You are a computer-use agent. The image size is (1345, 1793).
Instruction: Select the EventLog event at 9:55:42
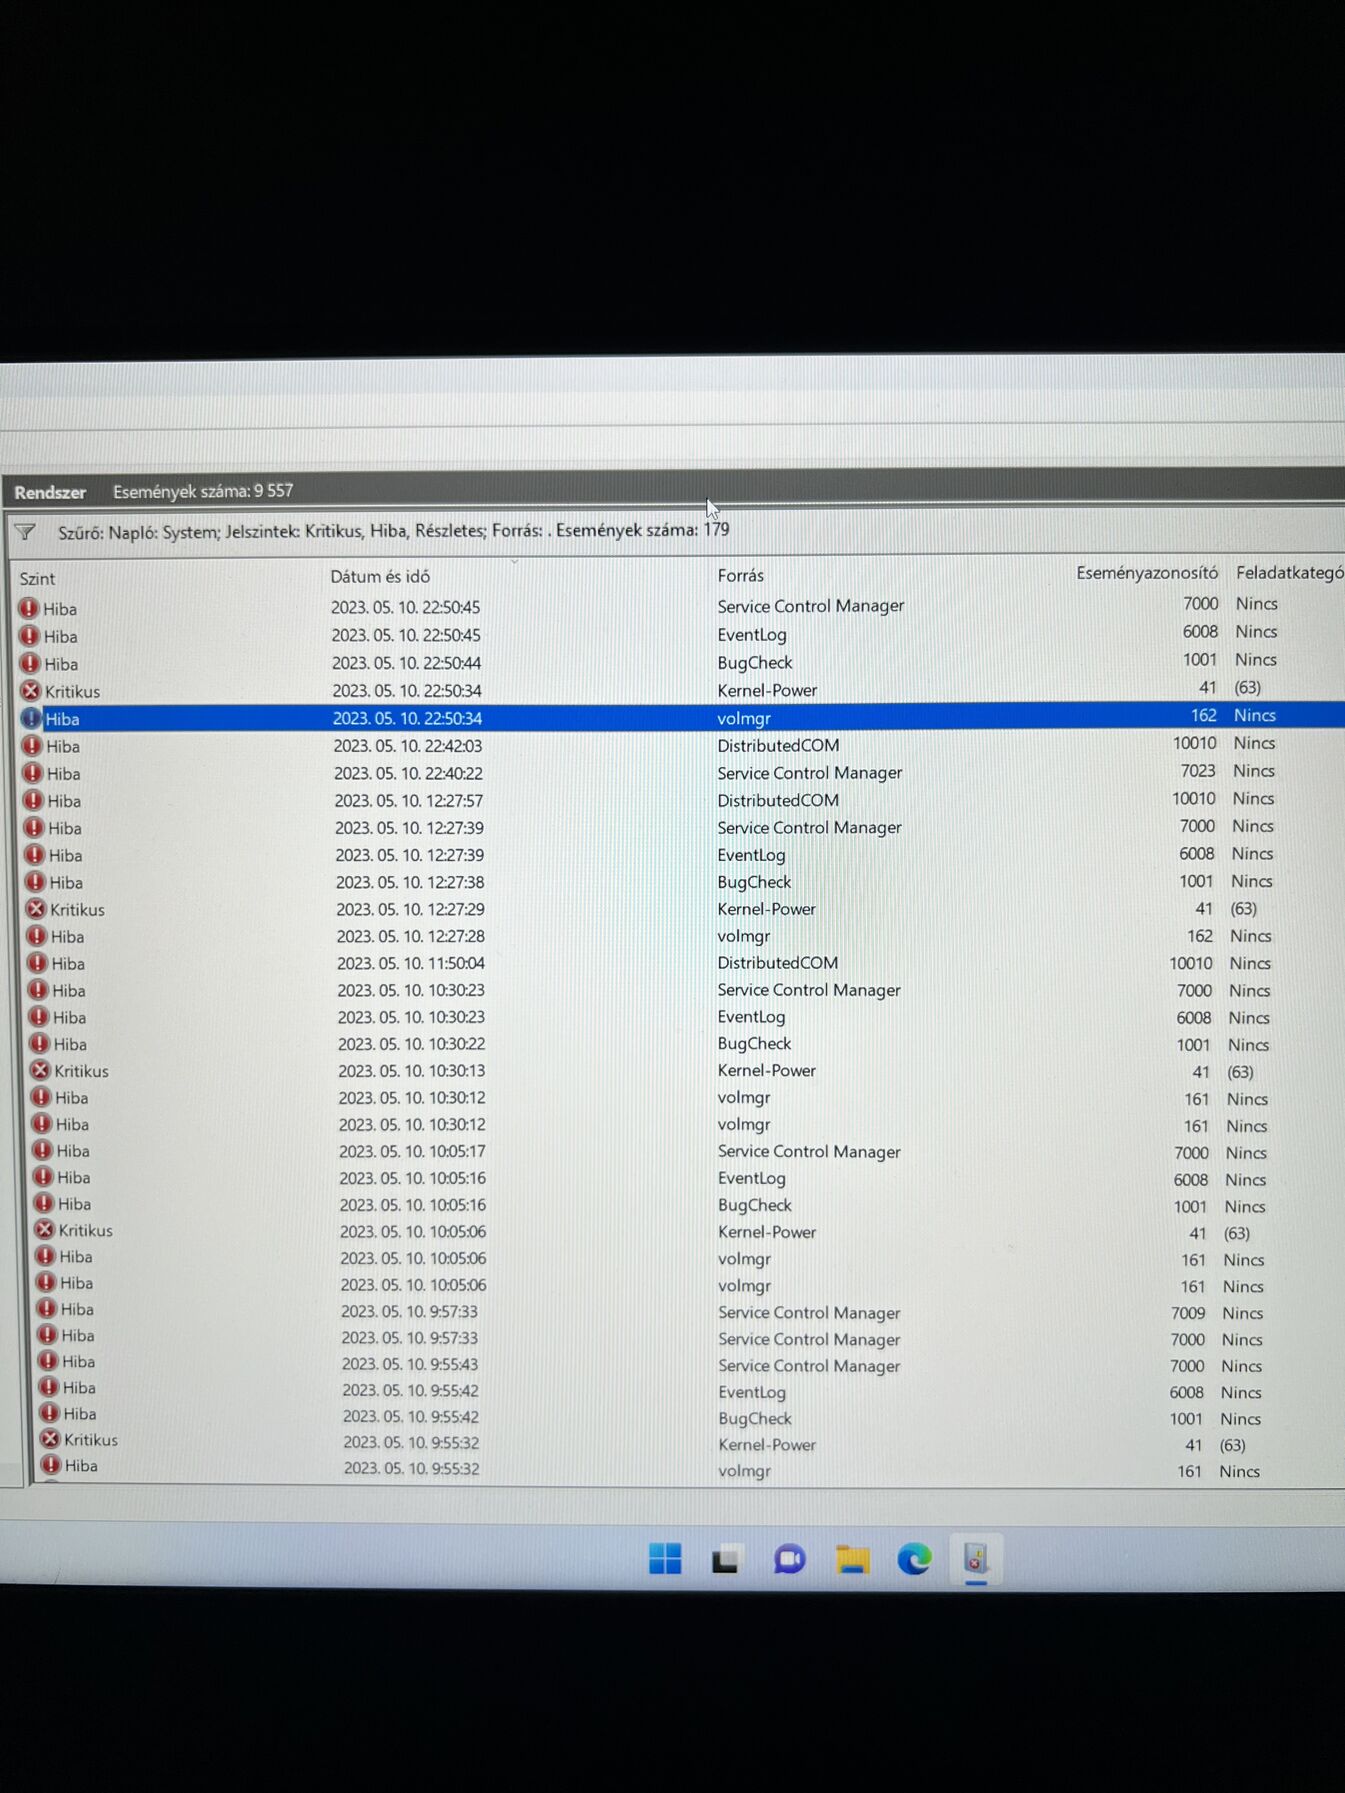(694, 1390)
